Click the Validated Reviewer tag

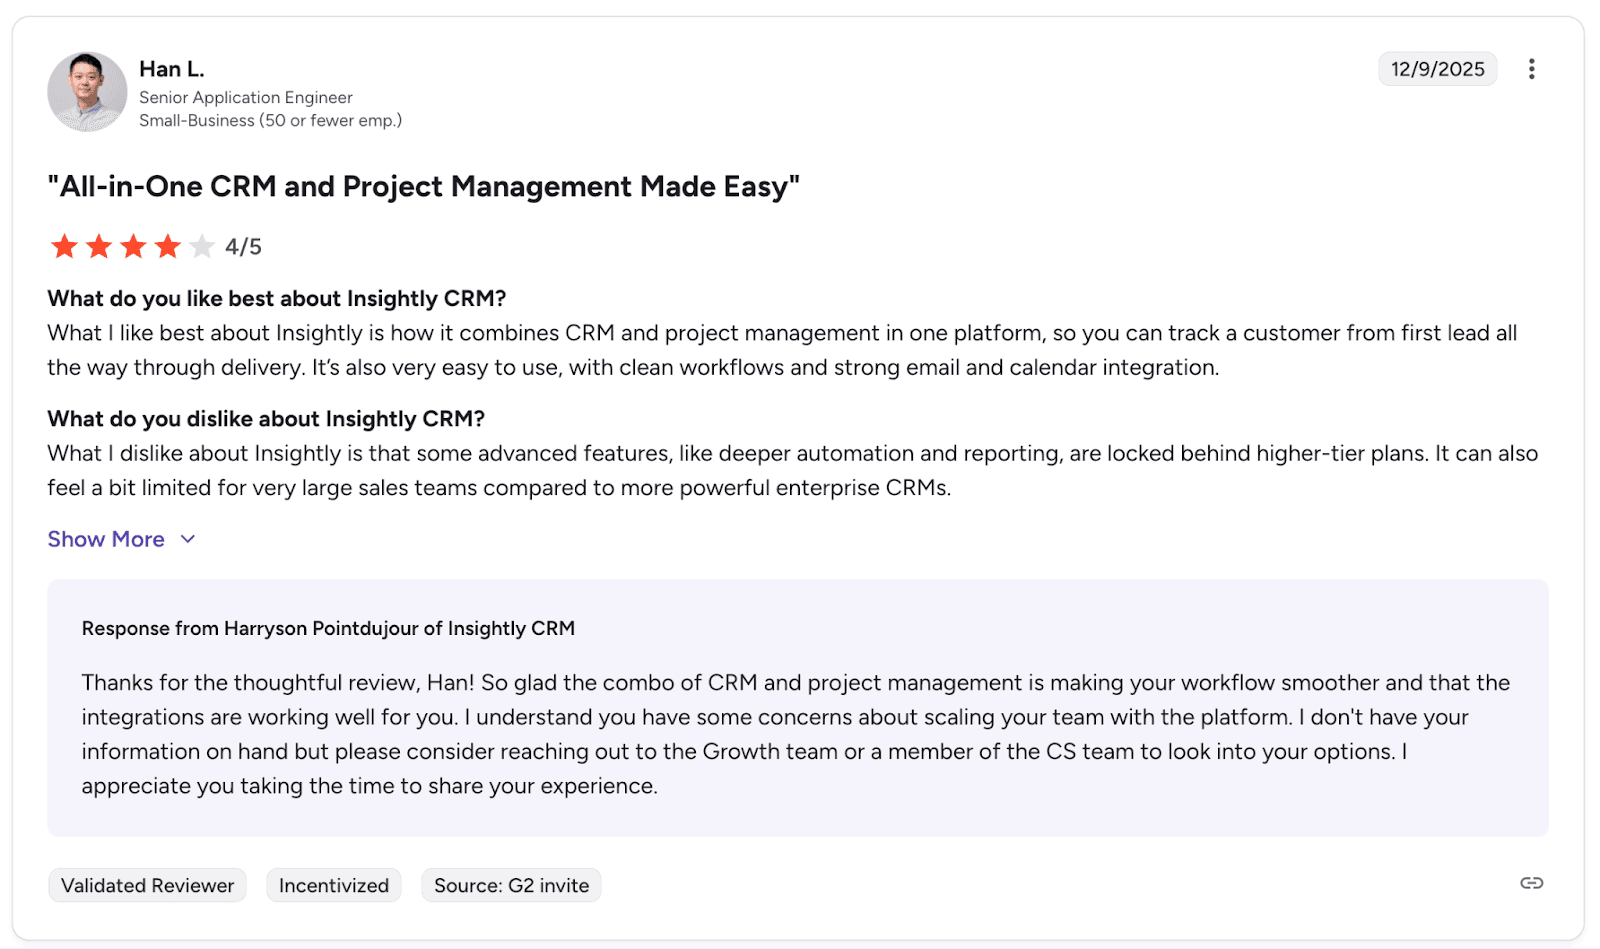pyautogui.click(x=147, y=885)
